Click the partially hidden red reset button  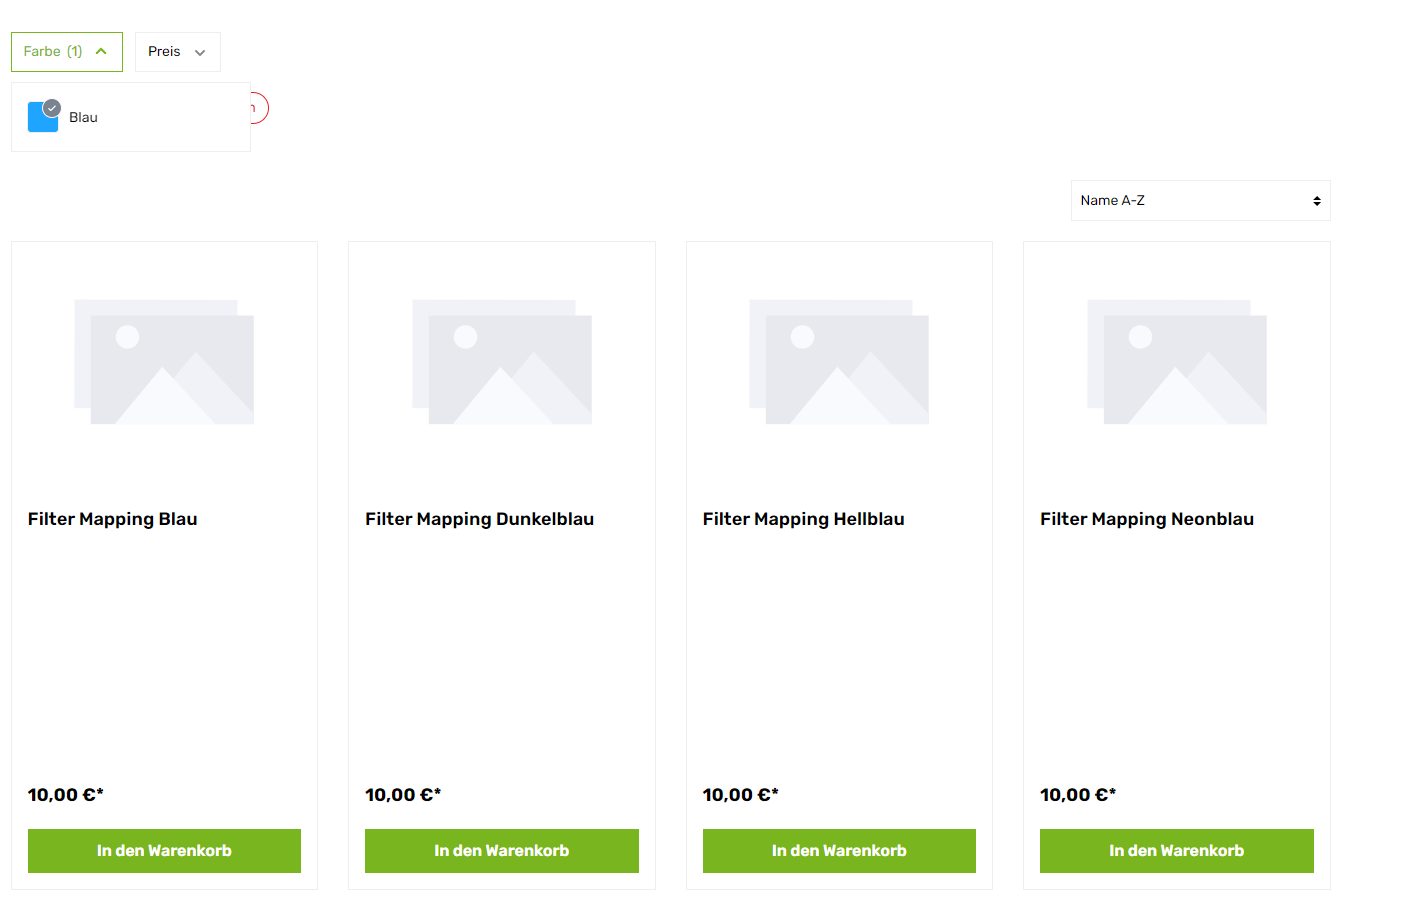(260, 108)
